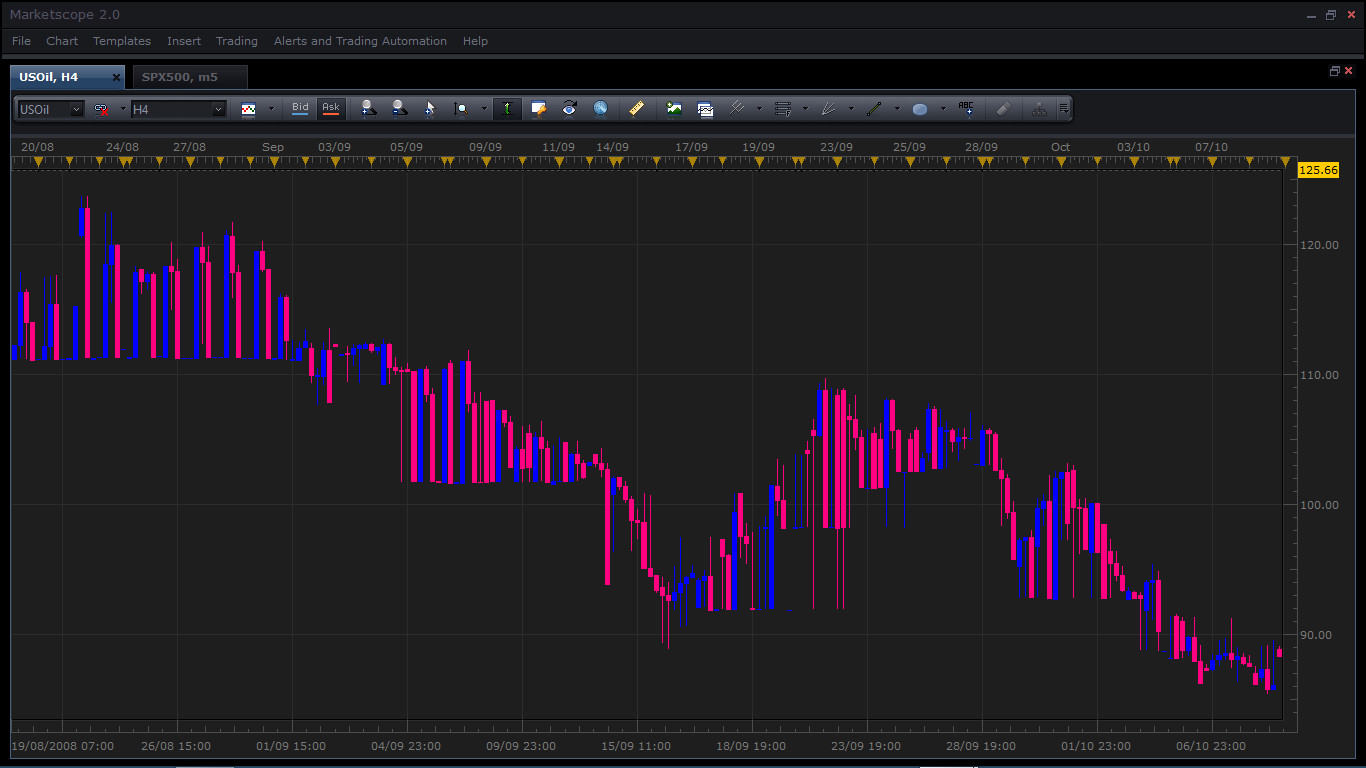Click the eraser tool icon
The image size is (1366, 768).
[x=1004, y=109]
